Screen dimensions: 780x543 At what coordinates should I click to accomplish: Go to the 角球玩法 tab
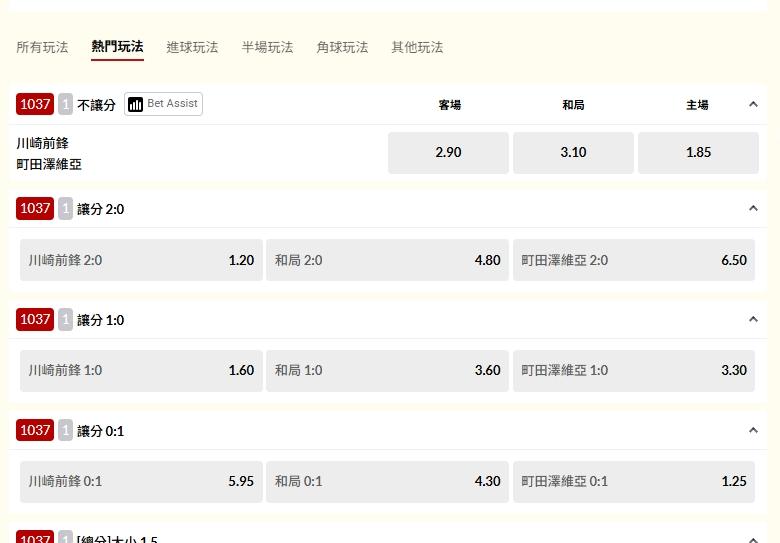point(342,47)
